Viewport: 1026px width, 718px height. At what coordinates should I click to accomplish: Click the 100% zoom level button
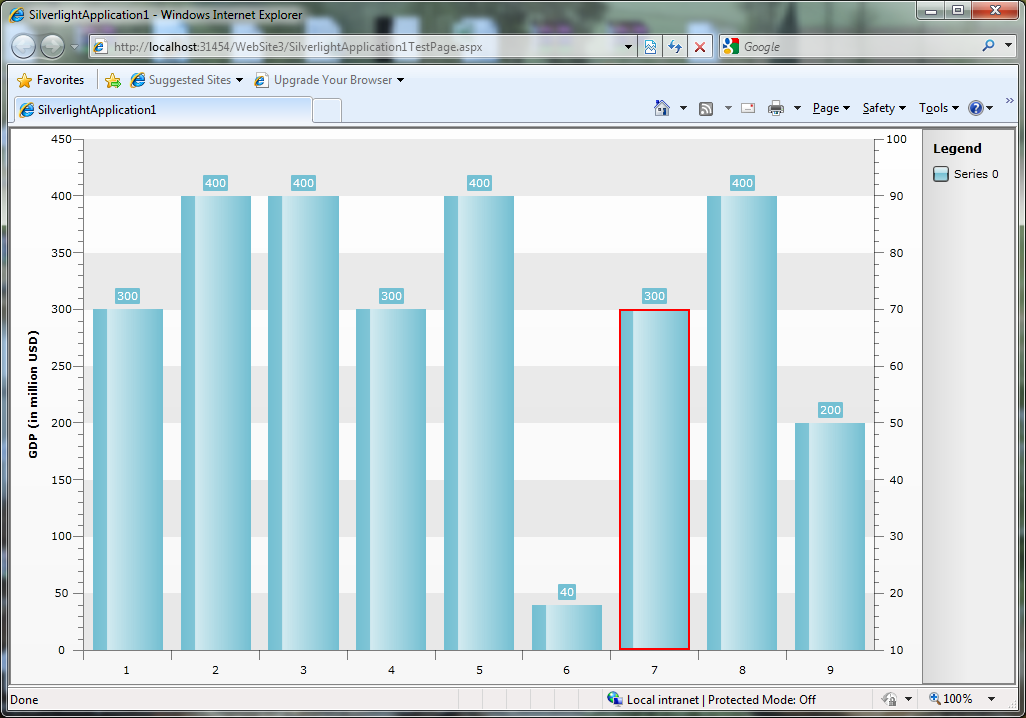click(x=951, y=699)
